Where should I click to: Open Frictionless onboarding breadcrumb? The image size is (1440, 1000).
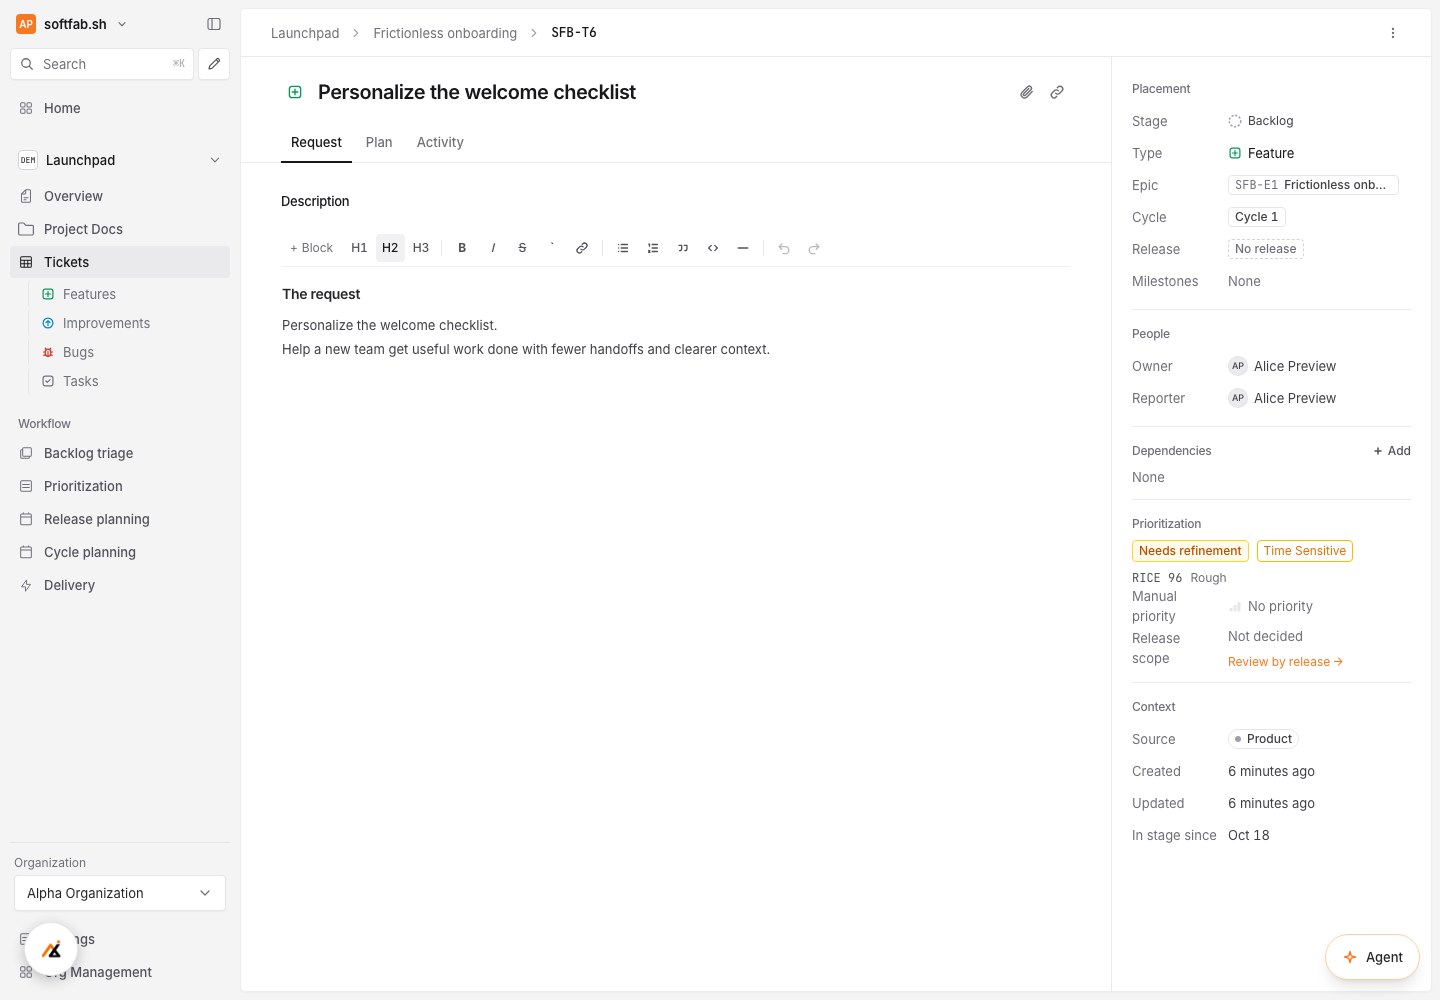click(445, 33)
